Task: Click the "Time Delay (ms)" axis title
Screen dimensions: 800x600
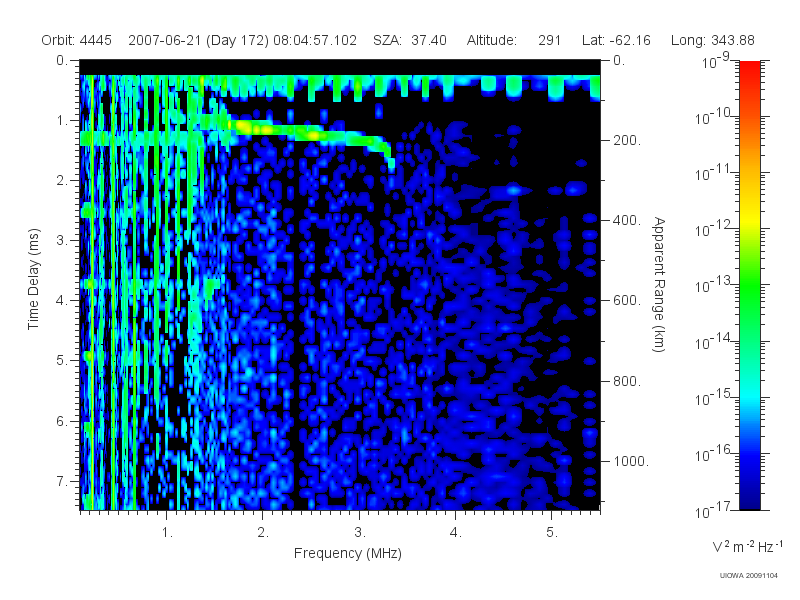Action: click(x=33, y=279)
